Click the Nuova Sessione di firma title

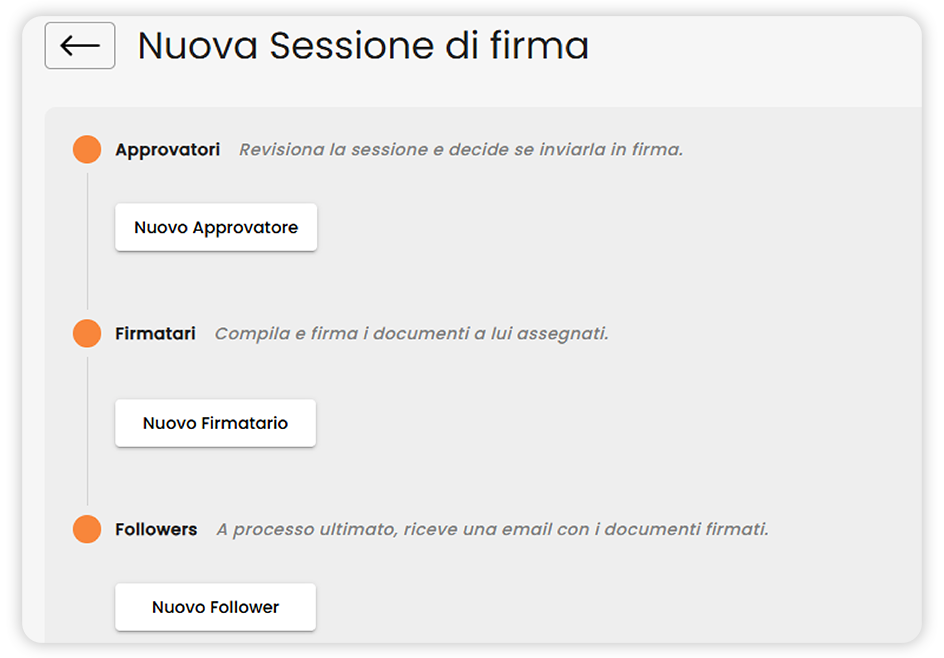click(362, 45)
